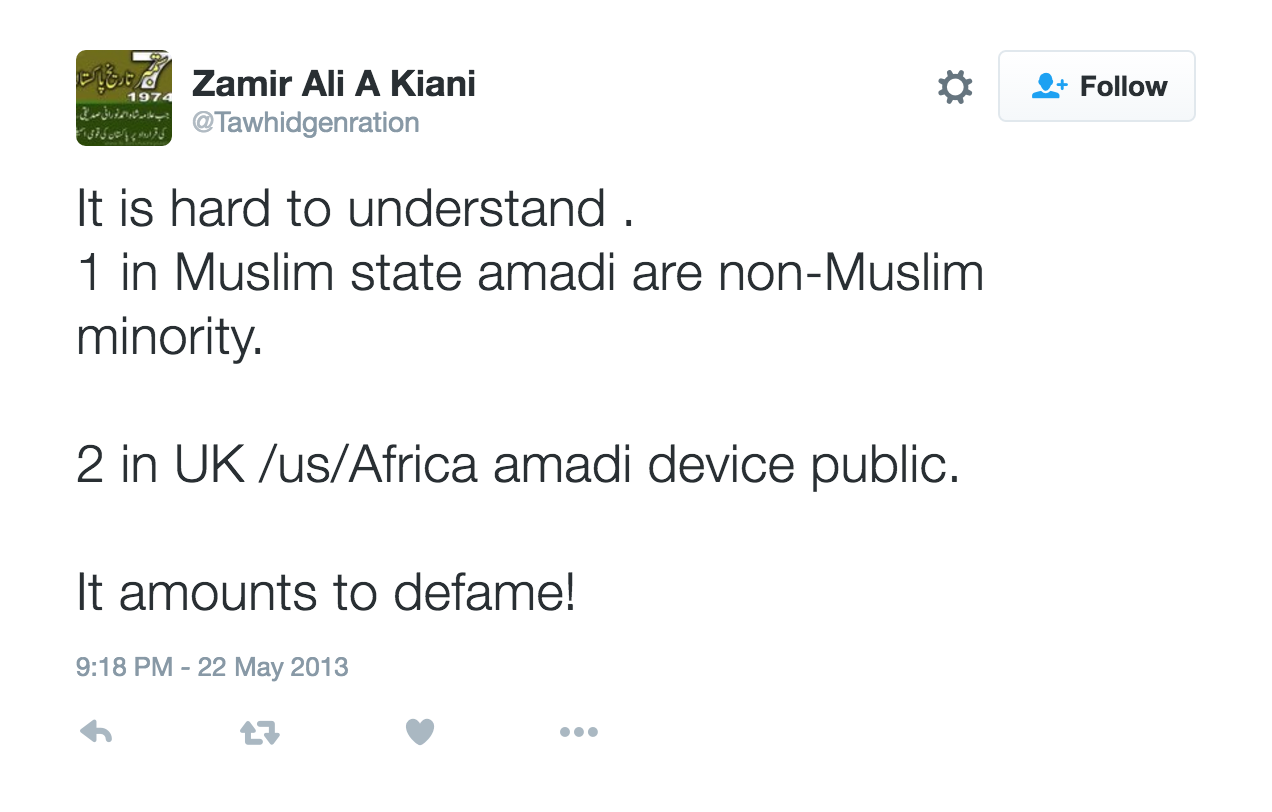This screenshot has width=1272, height=812.
Task: Click the add-person icon in Follow button
Action: pyautogui.click(x=1049, y=86)
